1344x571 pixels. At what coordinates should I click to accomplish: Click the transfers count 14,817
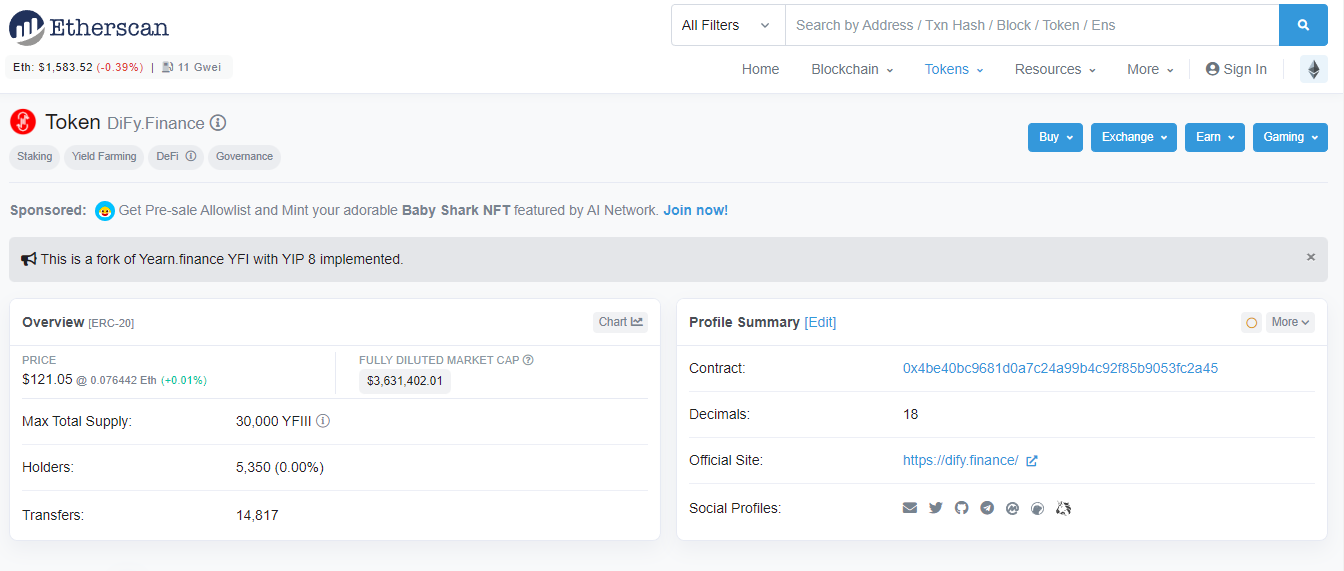click(257, 516)
